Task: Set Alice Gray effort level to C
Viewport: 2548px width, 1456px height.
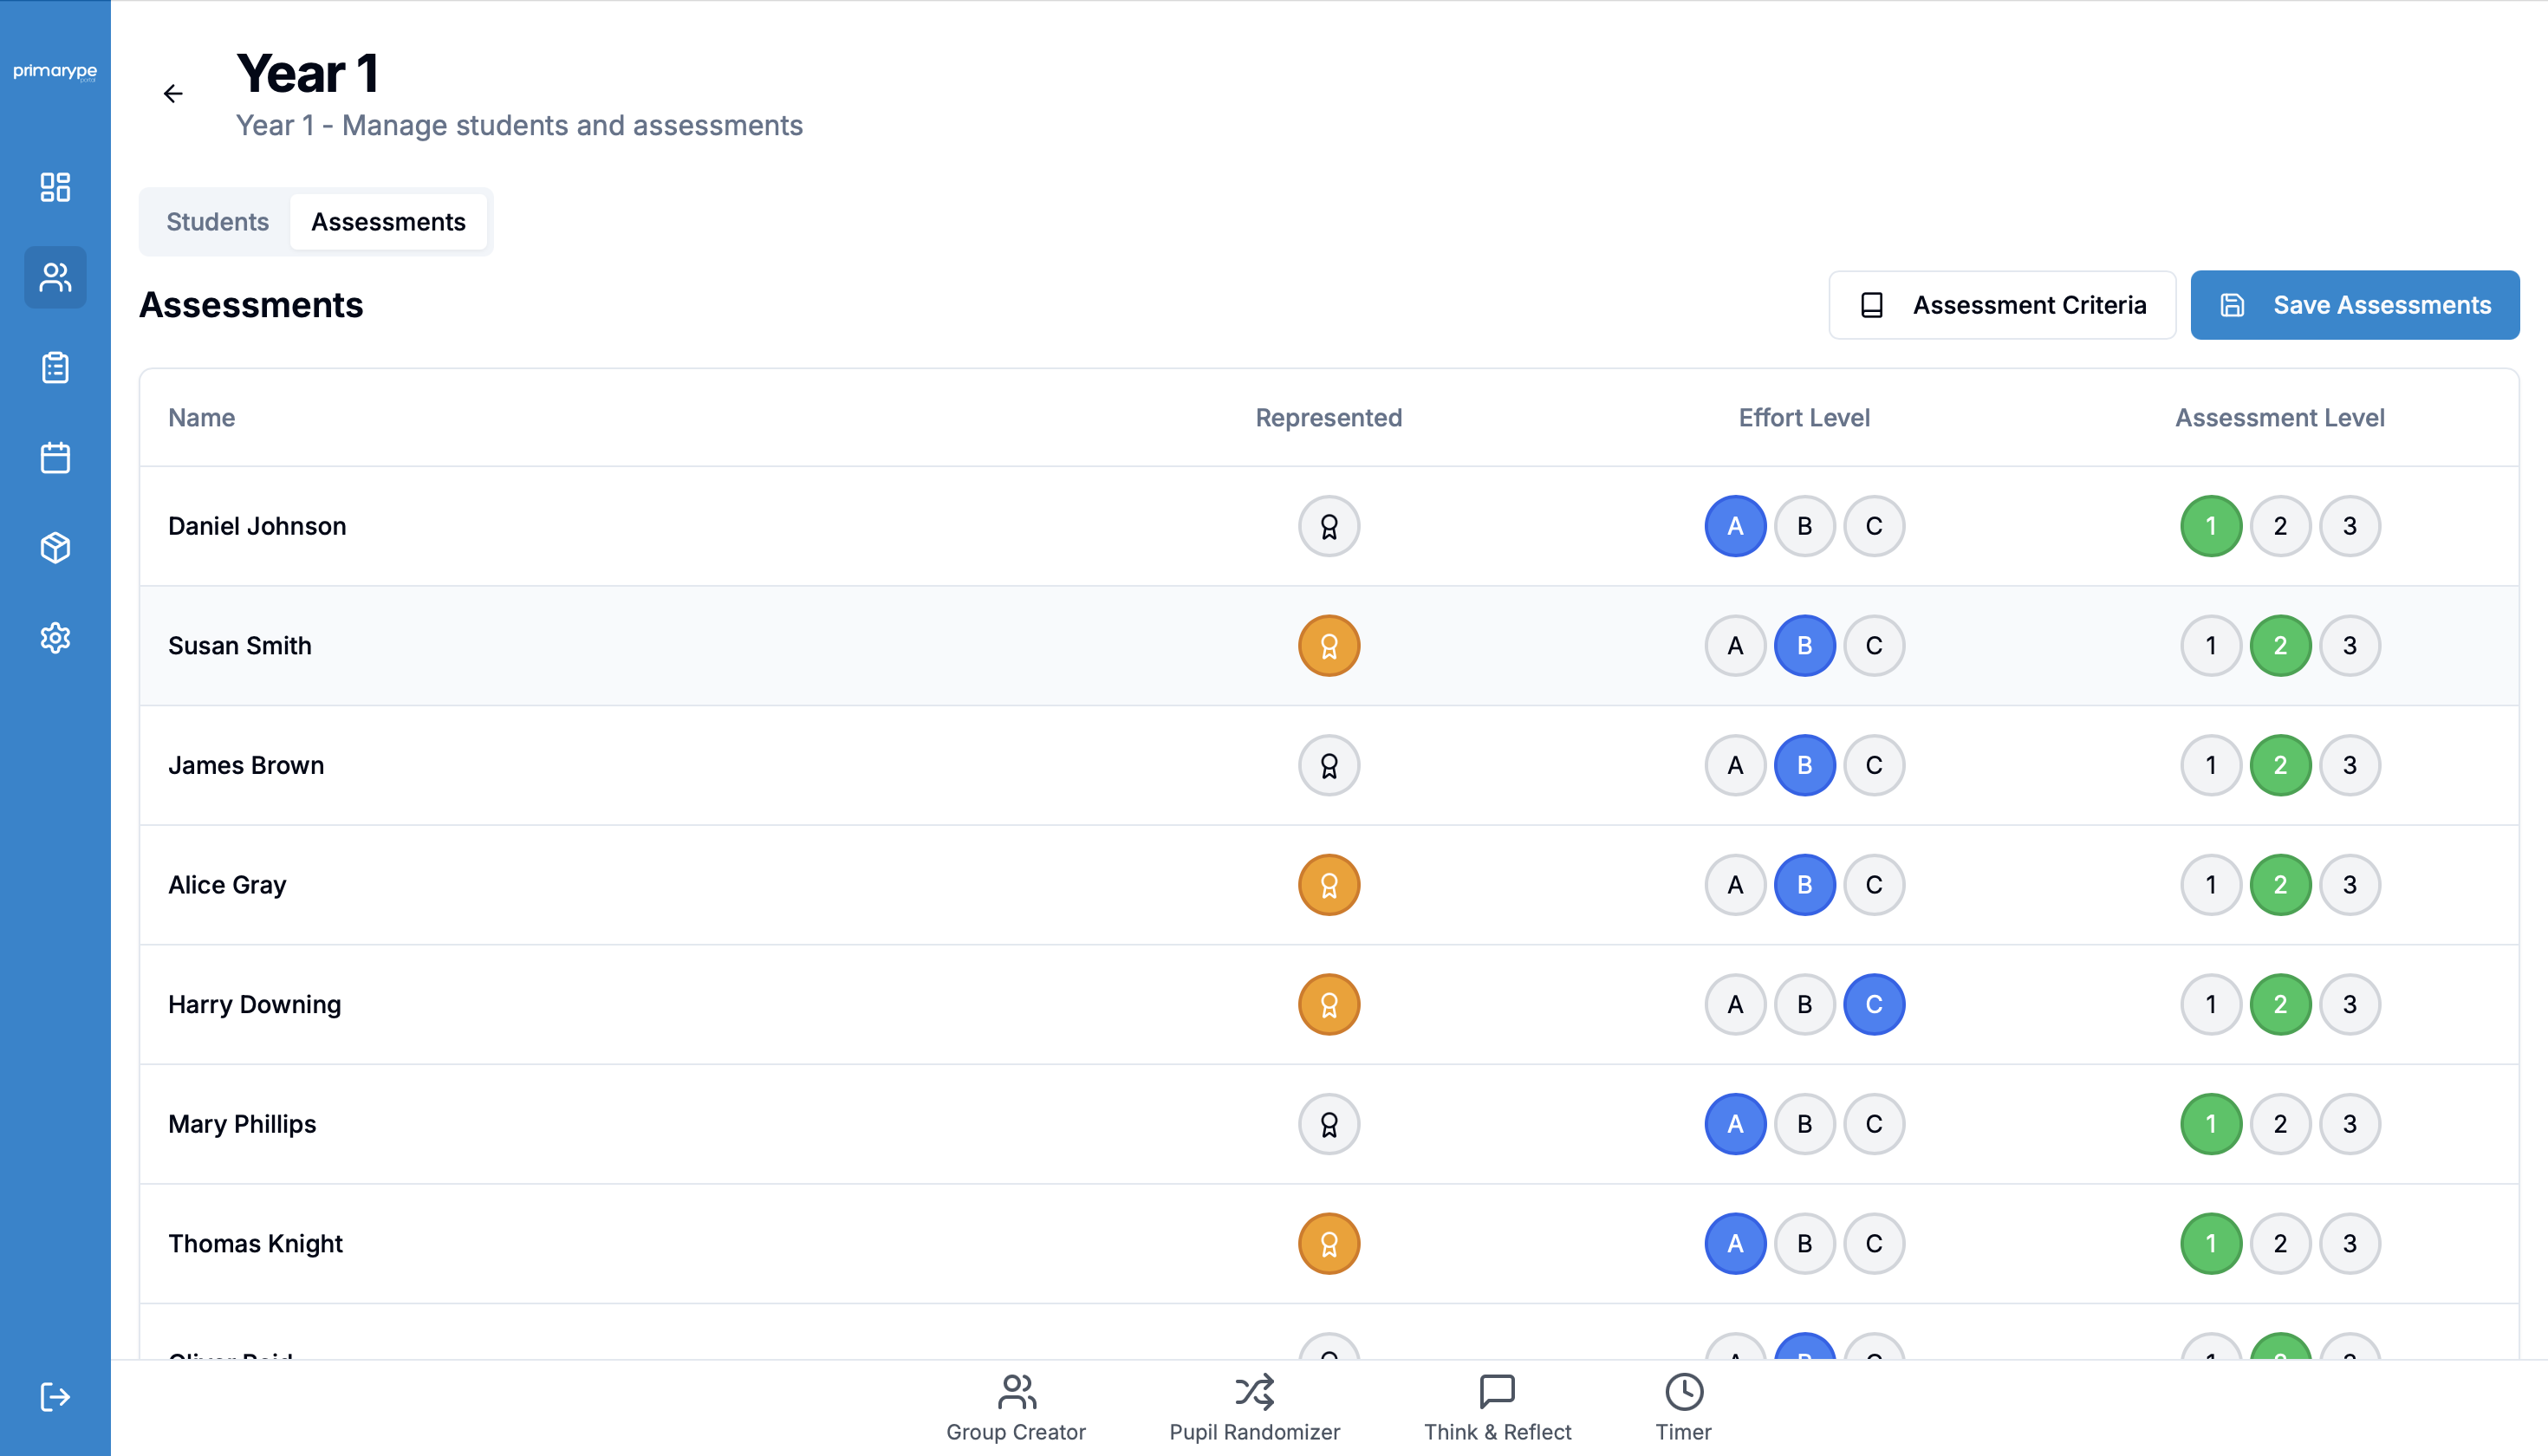Action: pyautogui.click(x=1874, y=884)
